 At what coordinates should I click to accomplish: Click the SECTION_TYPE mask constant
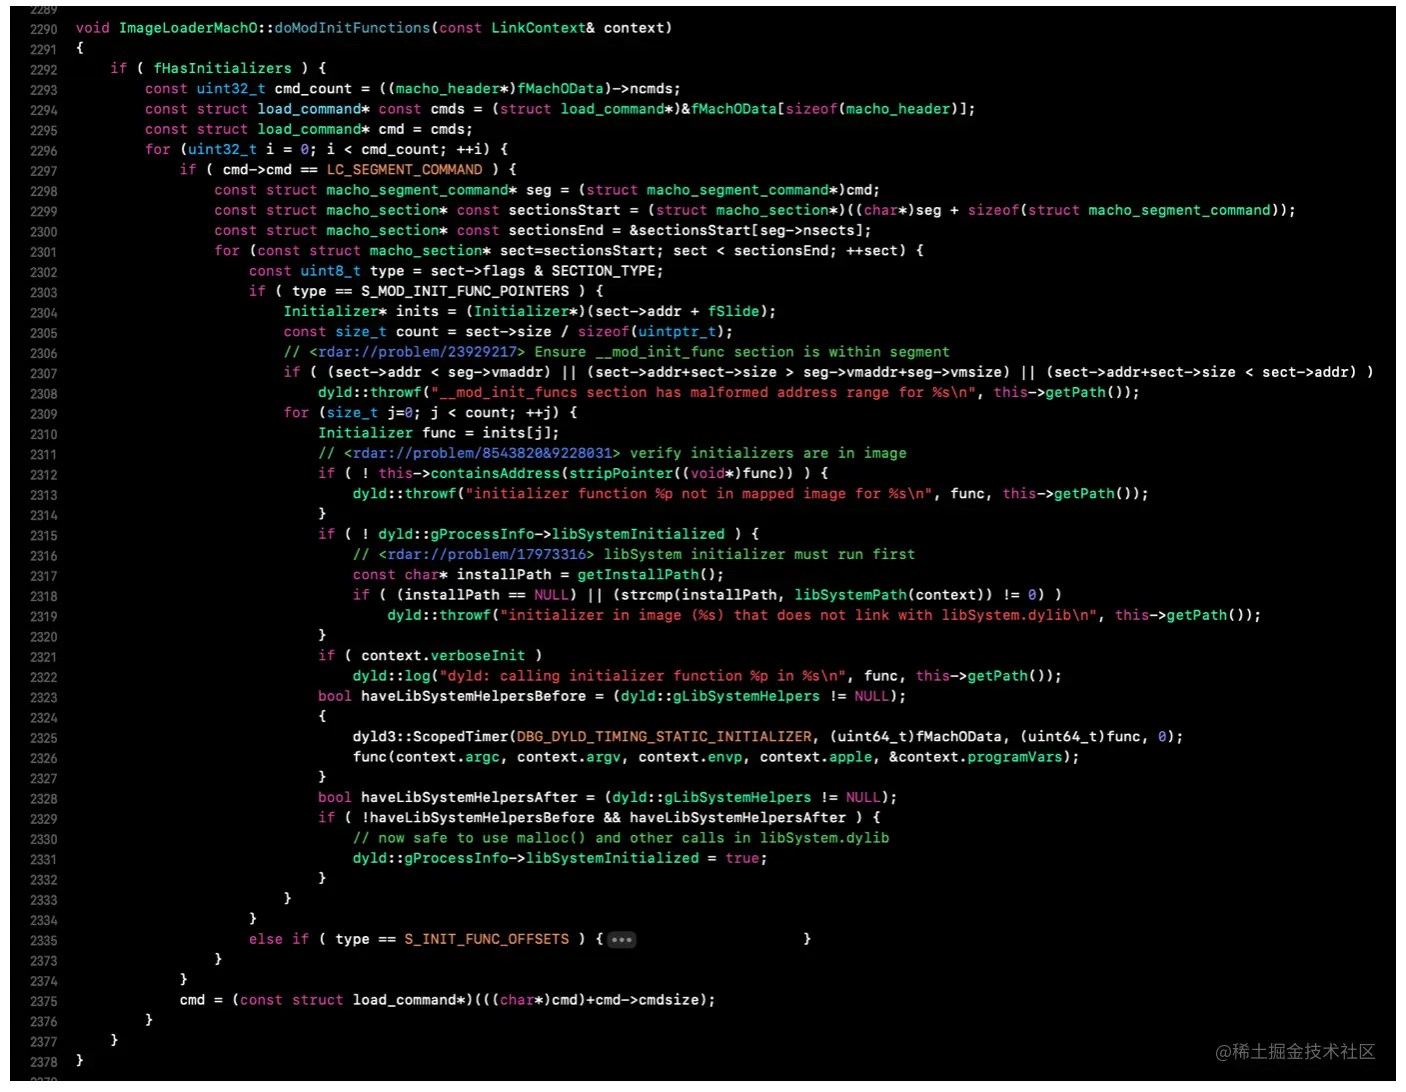coord(603,271)
